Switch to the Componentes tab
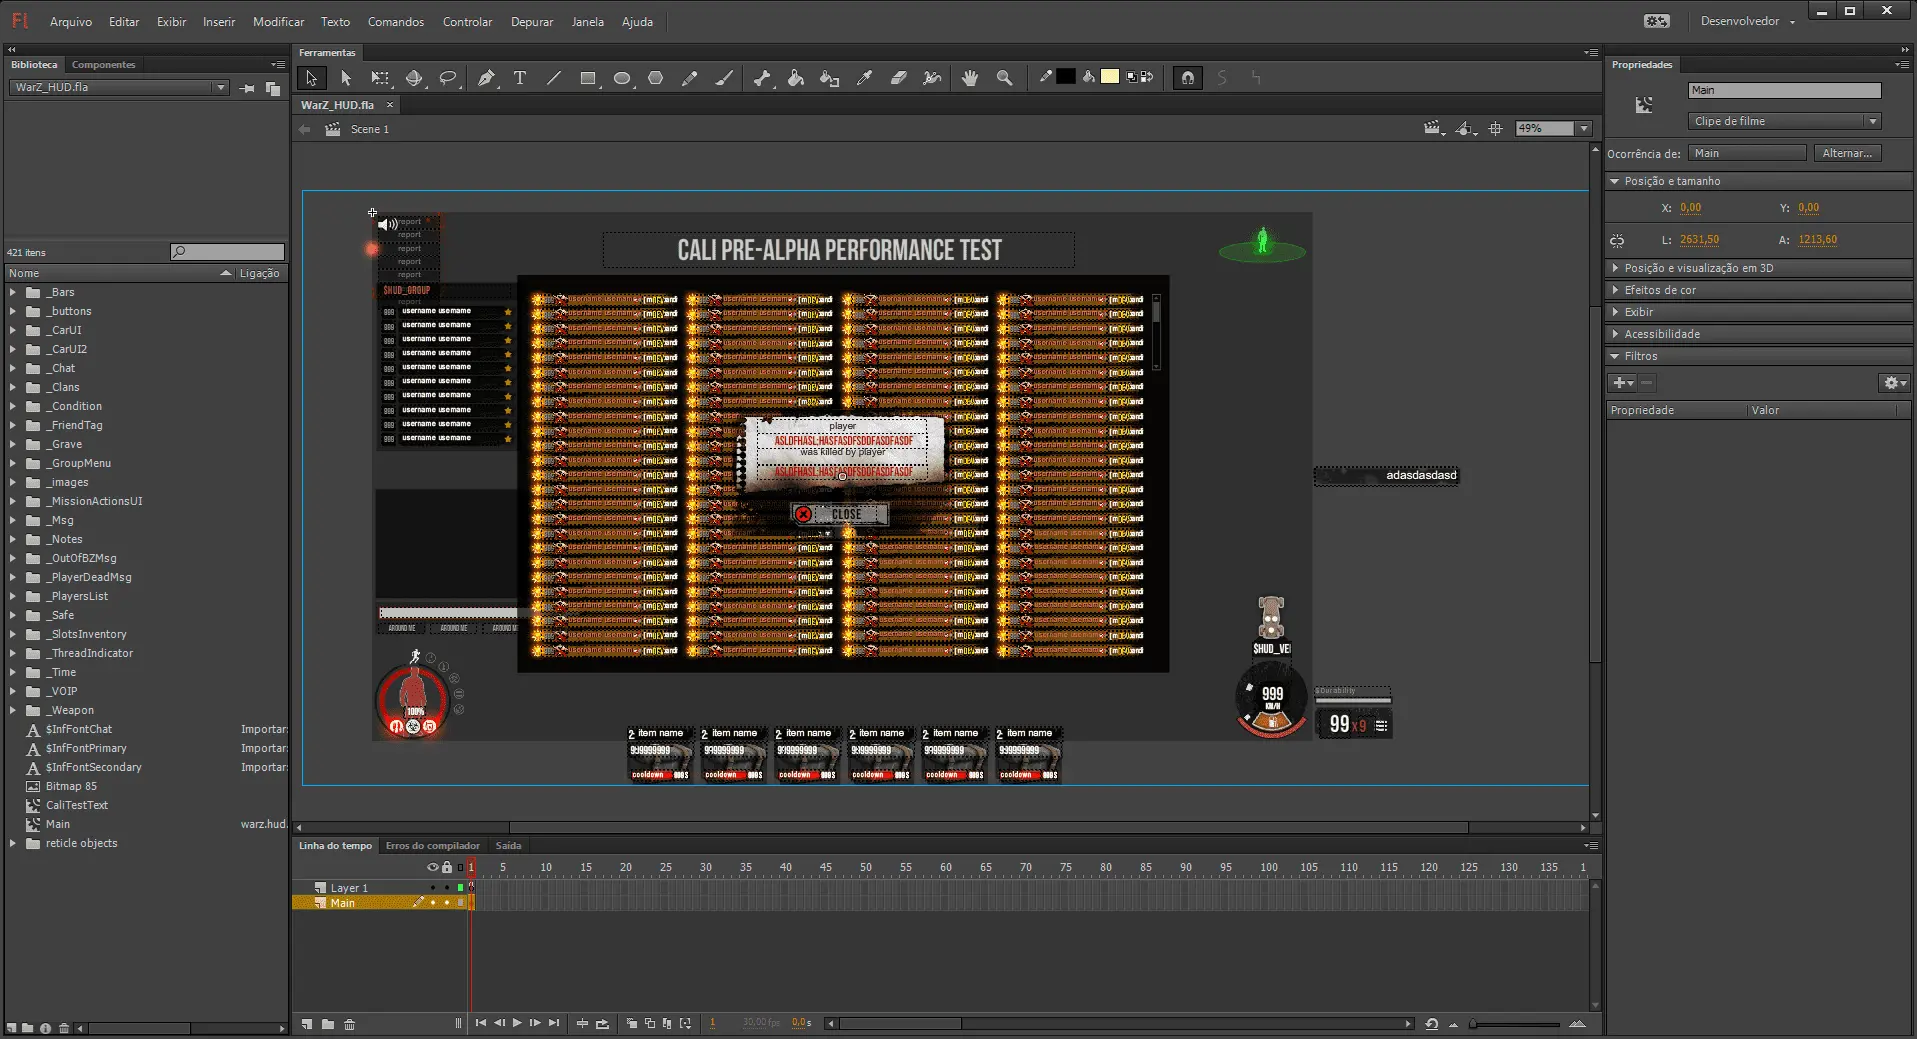Screen dimensions: 1917x1039 coord(103,65)
